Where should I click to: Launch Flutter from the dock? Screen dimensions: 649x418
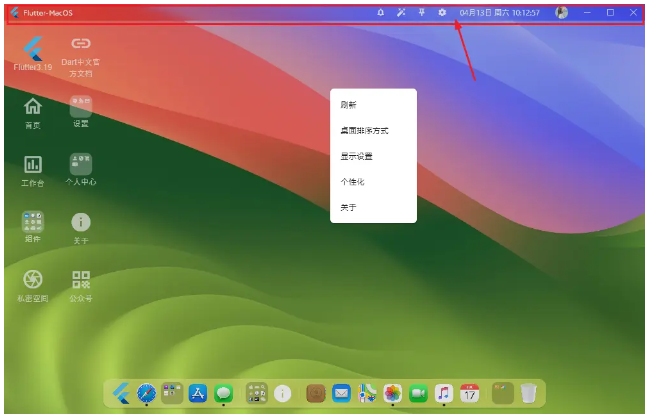(x=121, y=393)
